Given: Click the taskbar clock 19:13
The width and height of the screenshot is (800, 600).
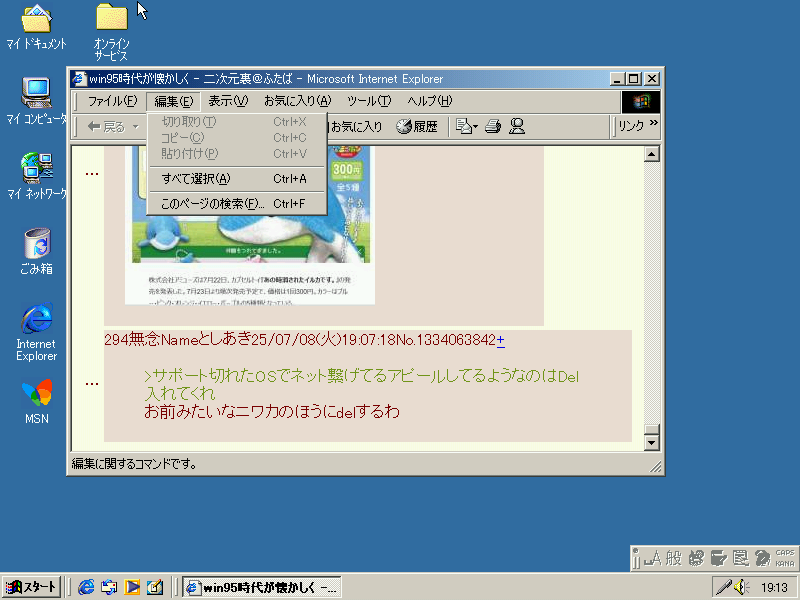Looking at the screenshot, I should tap(774, 588).
